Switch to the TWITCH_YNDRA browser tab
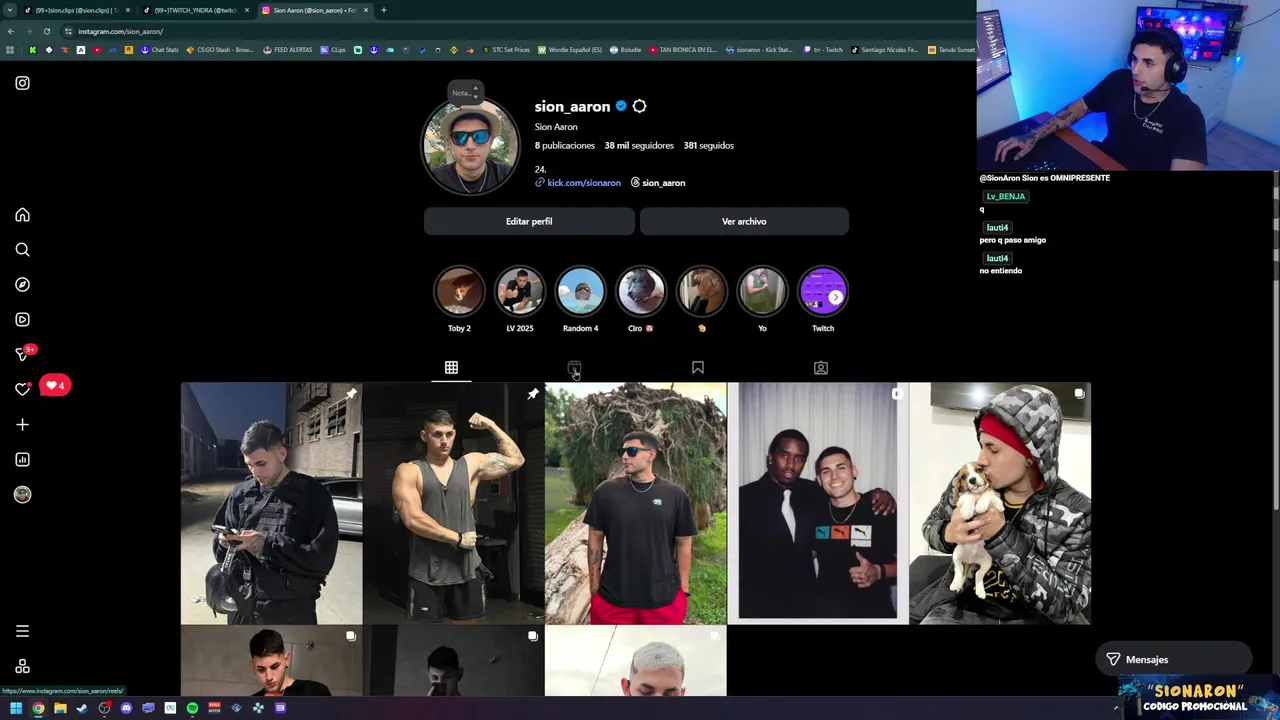 pos(195,10)
